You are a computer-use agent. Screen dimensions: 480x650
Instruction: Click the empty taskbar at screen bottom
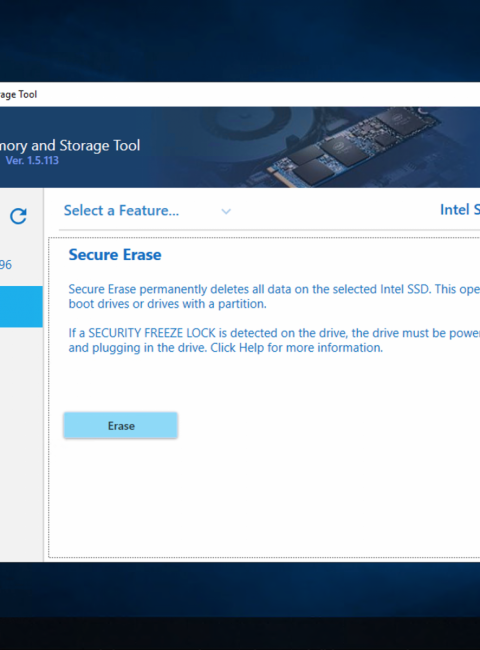pos(240,633)
